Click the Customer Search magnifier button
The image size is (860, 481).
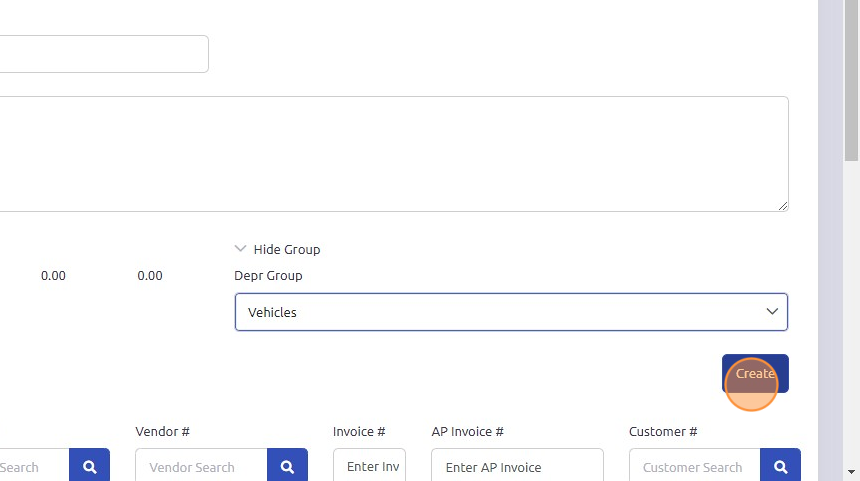(780, 466)
